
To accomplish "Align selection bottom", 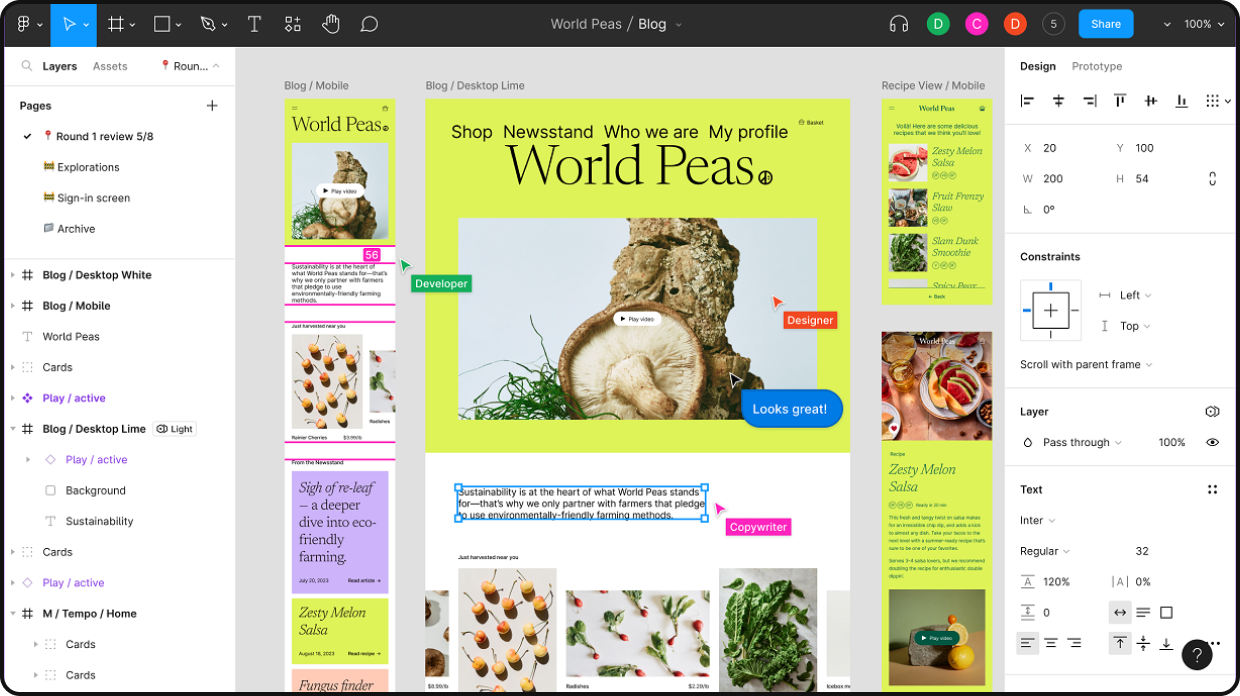I will click(1182, 100).
